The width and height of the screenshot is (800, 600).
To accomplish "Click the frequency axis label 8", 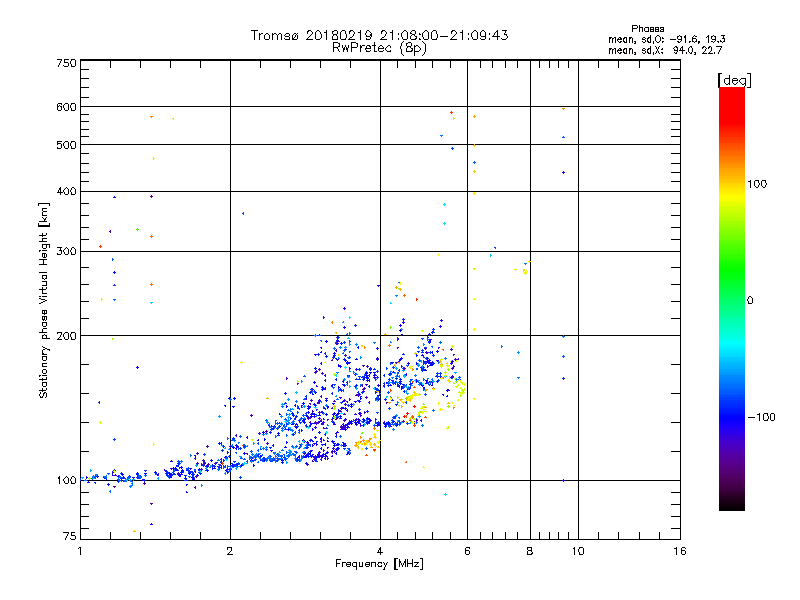I will pos(530,551).
